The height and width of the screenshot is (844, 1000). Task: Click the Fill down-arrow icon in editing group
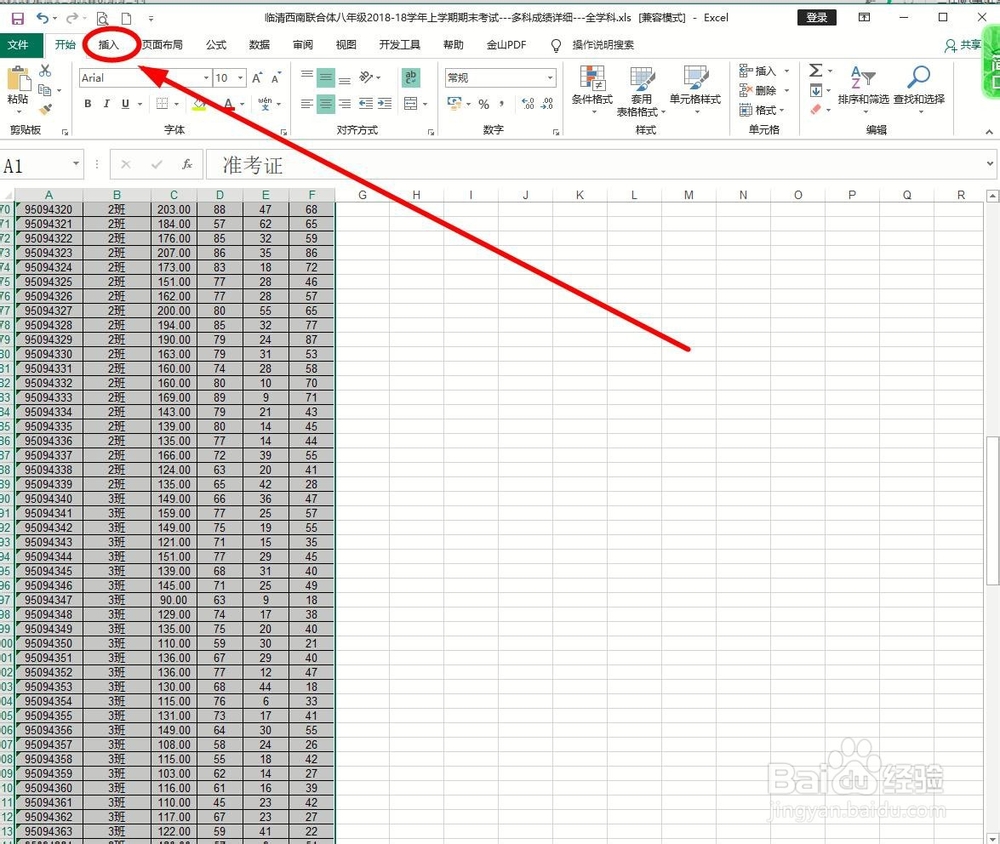pos(816,91)
